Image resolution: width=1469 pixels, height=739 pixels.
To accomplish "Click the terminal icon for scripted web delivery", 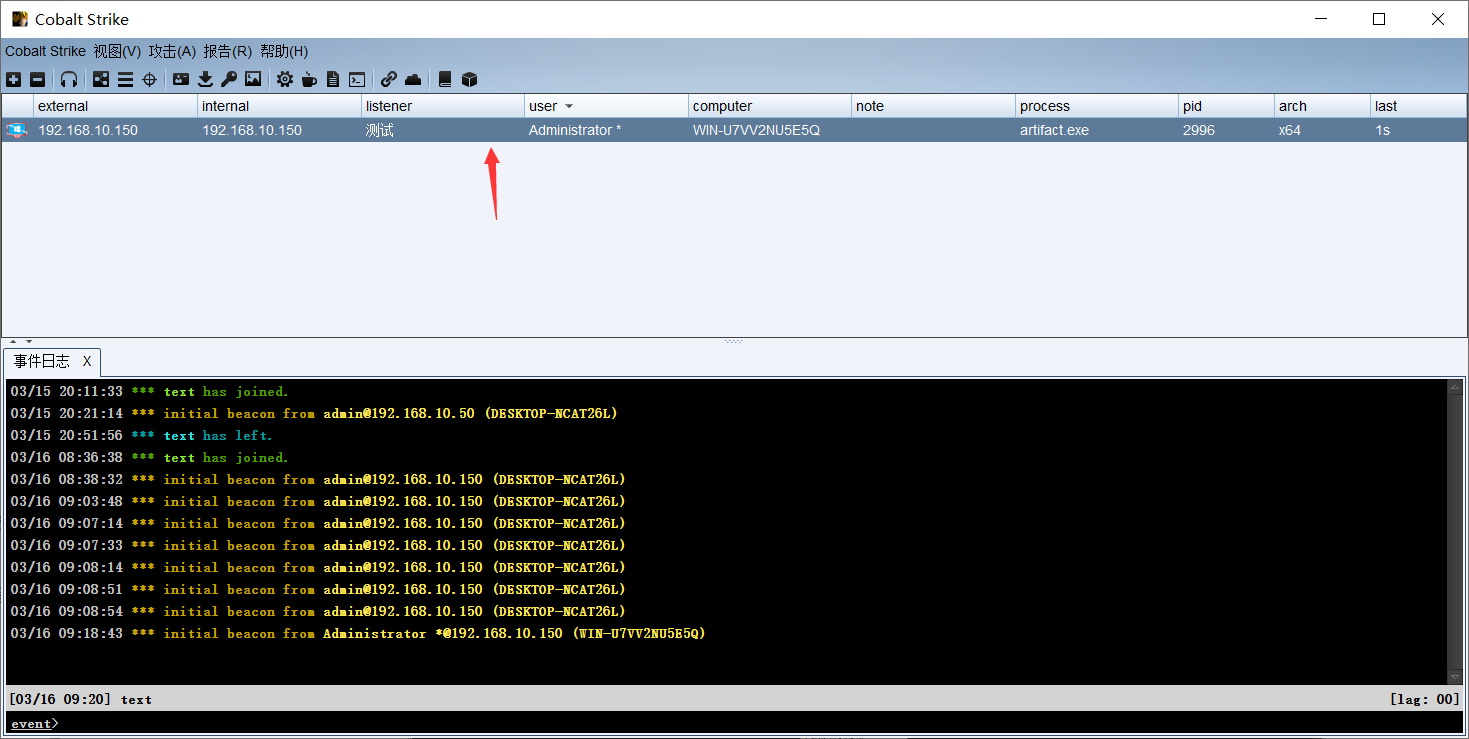I will tap(357, 79).
